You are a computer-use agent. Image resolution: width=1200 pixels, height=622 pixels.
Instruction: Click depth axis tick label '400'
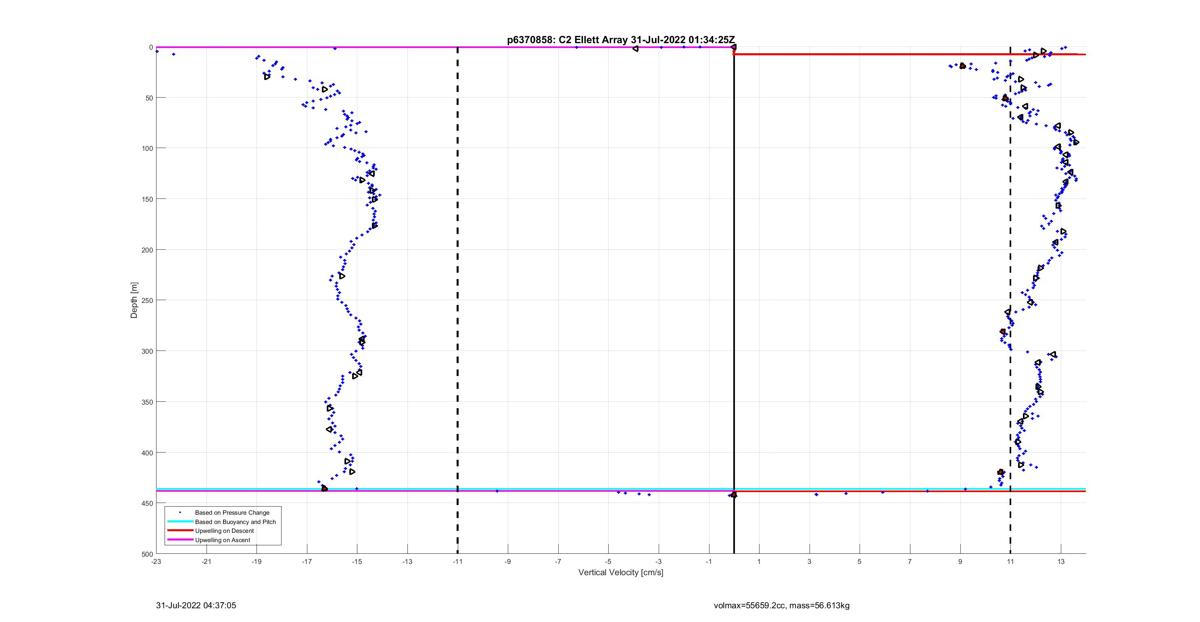click(146, 452)
